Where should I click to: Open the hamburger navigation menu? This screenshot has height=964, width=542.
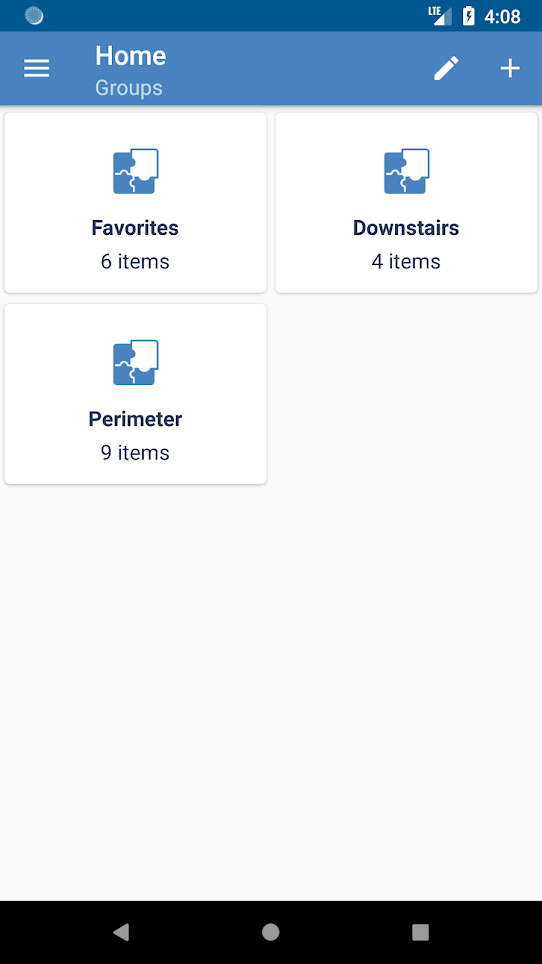coord(36,68)
